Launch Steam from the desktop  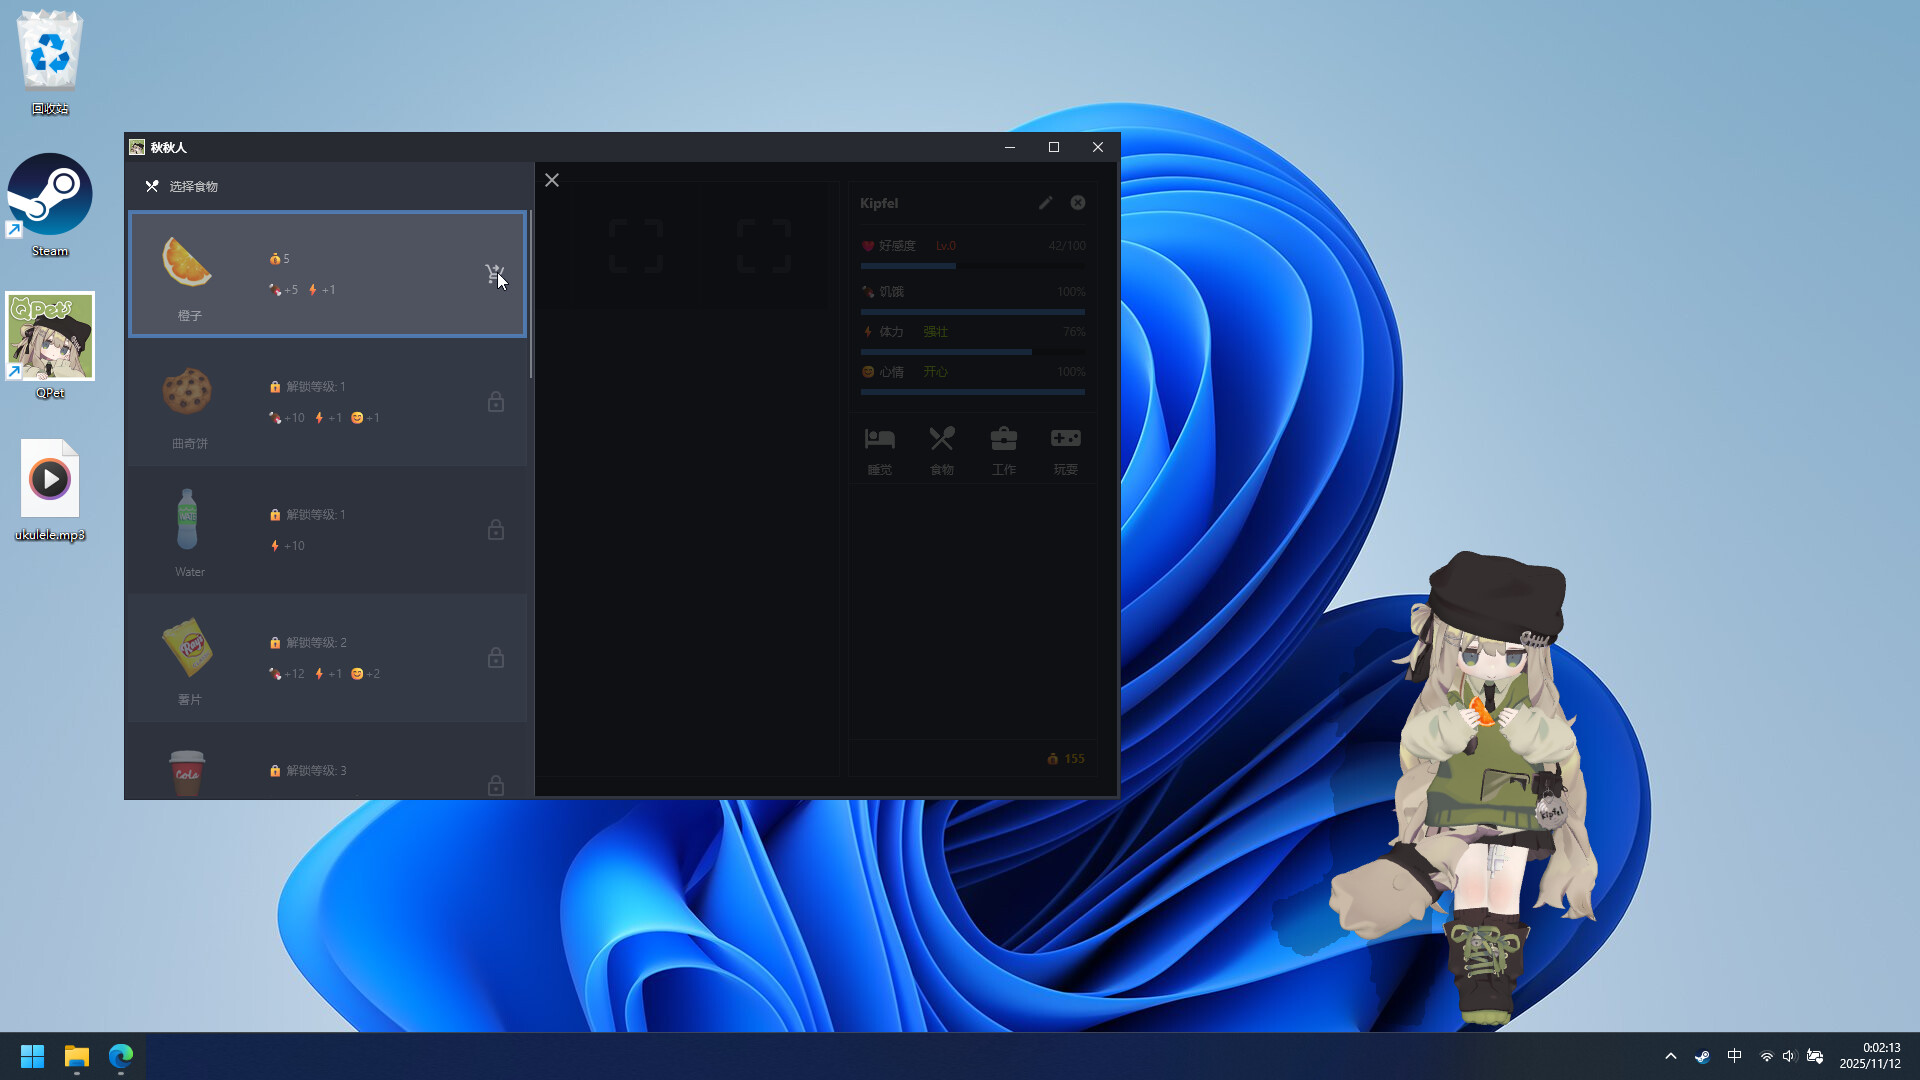click(x=49, y=194)
